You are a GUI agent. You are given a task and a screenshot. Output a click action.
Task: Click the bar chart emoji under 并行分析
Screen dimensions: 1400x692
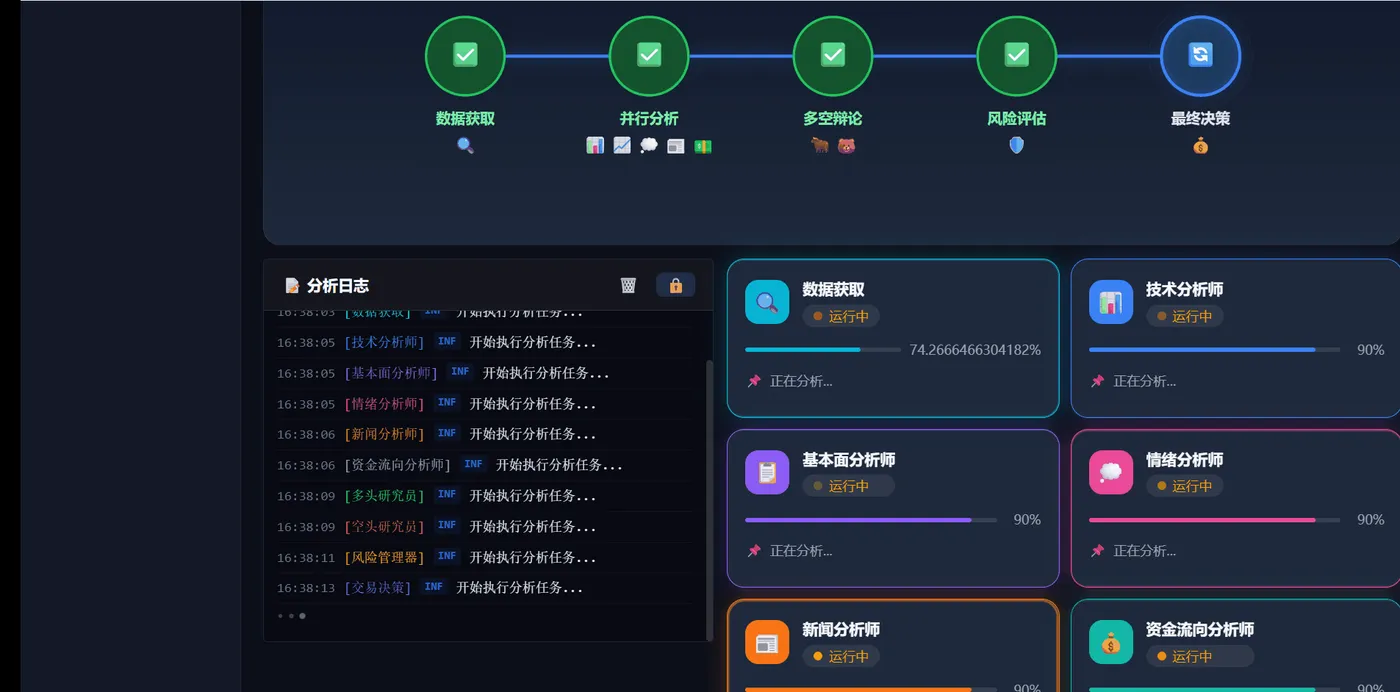595,145
